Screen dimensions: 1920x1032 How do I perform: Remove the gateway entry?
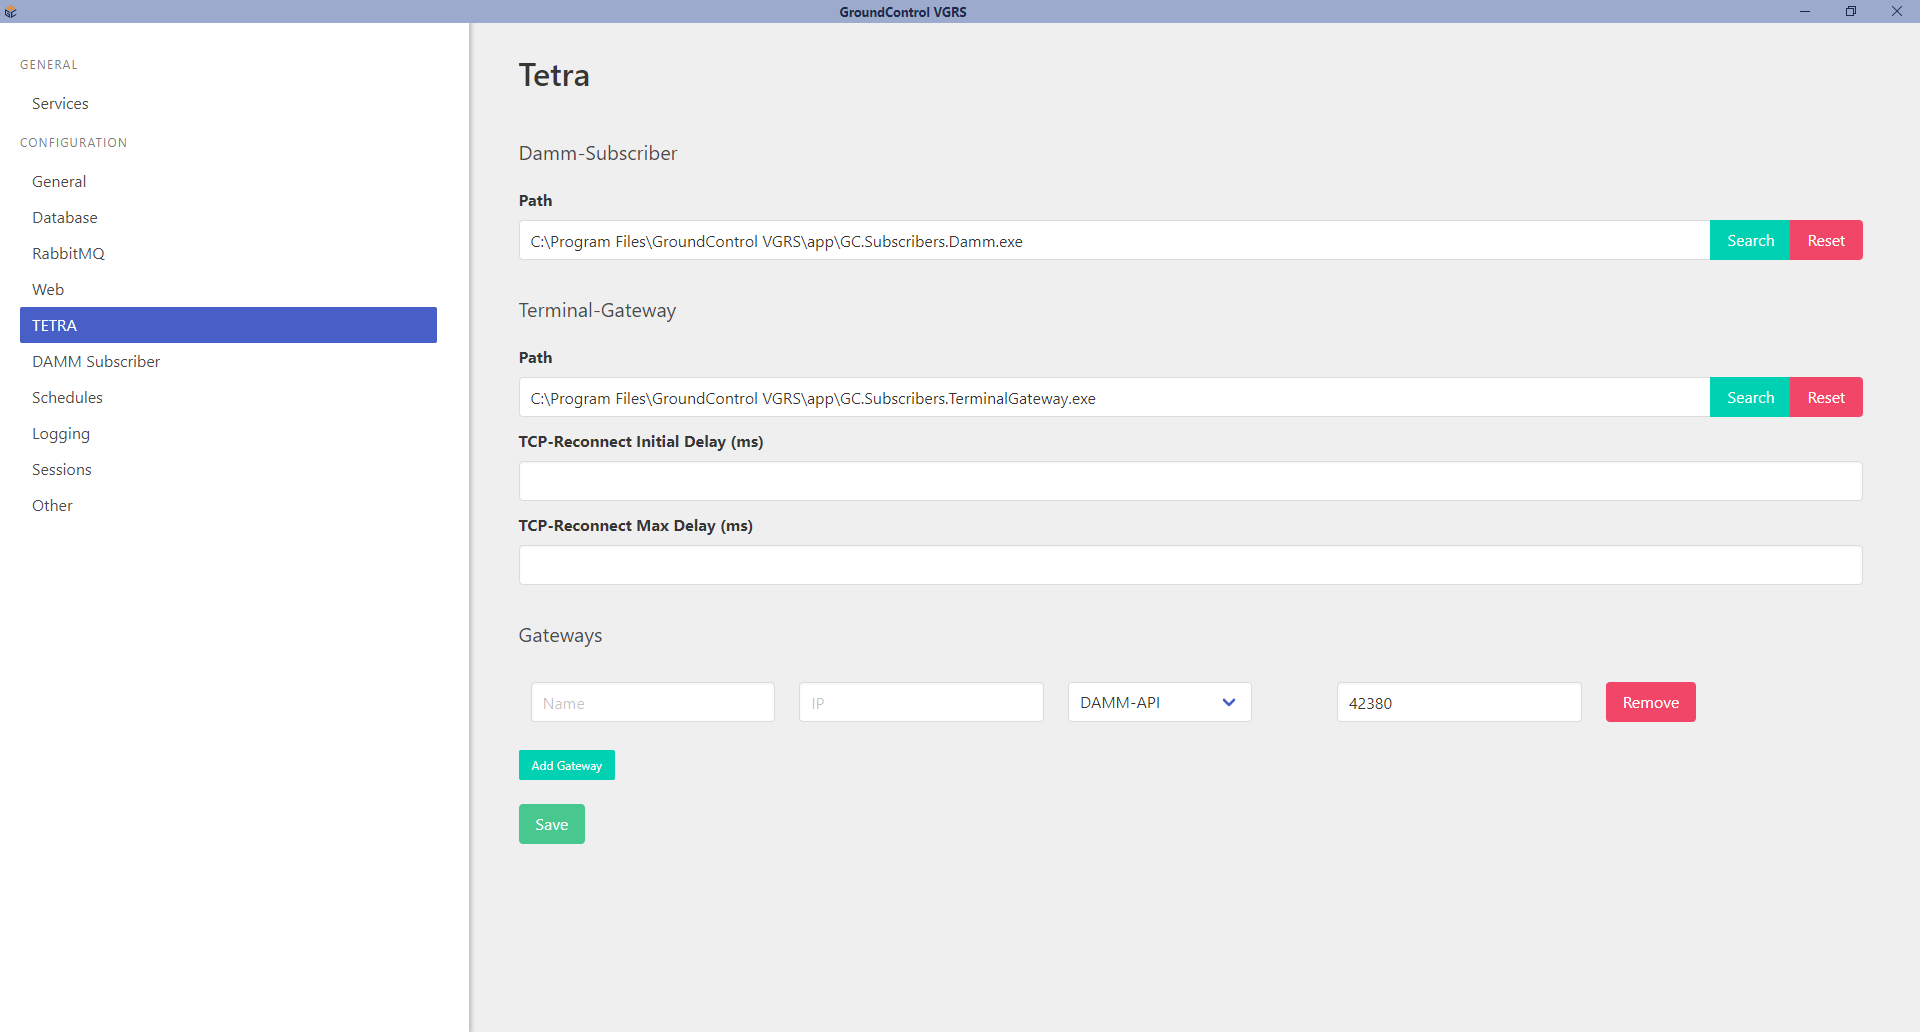coord(1650,703)
